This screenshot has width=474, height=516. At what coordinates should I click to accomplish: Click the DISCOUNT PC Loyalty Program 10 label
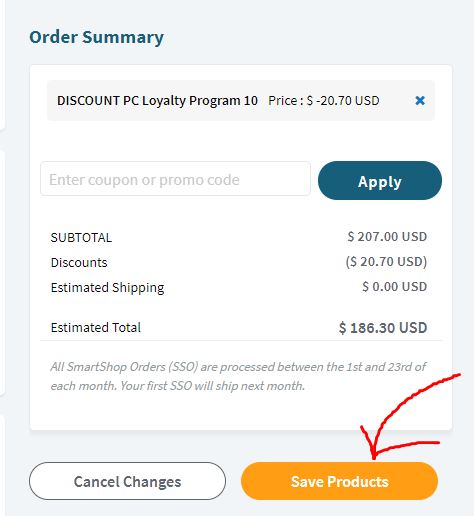tap(157, 100)
